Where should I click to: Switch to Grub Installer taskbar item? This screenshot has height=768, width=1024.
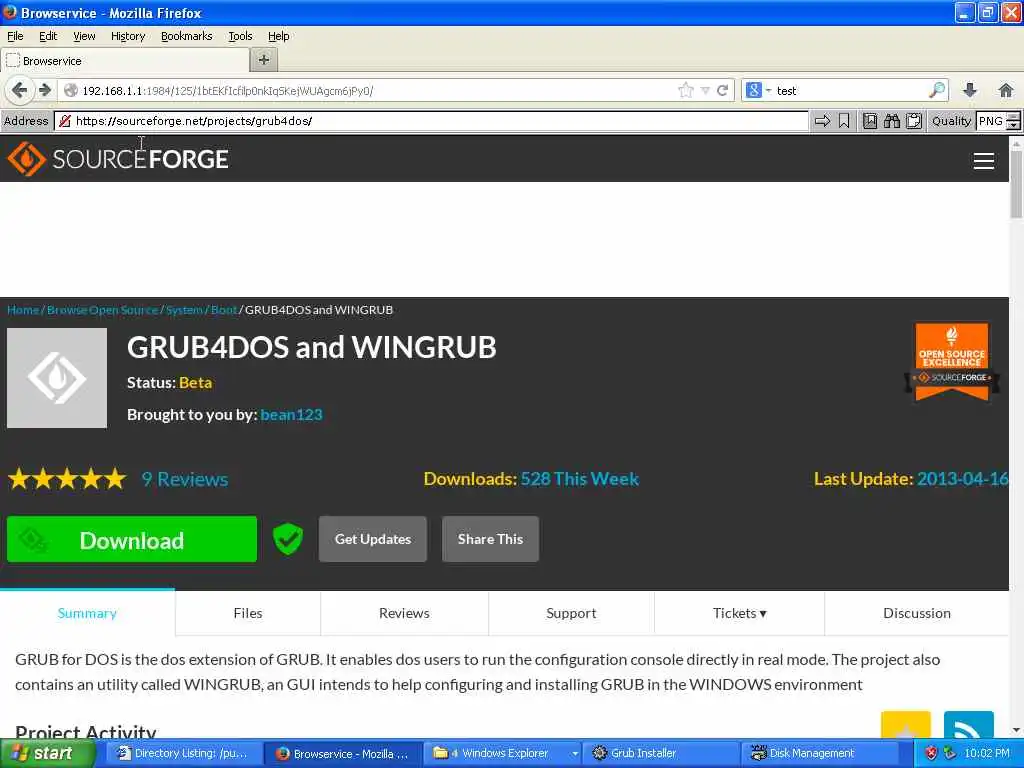click(661, 753)
